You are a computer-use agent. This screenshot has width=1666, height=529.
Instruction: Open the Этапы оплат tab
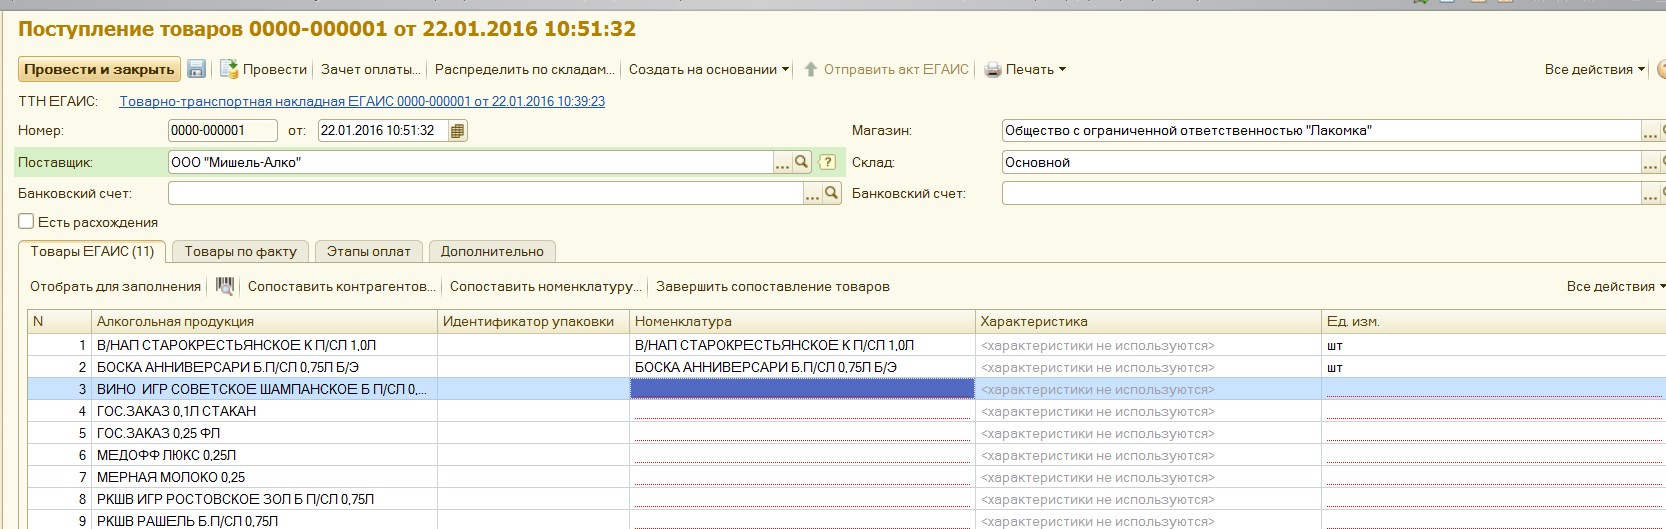[x=368, y=252]
